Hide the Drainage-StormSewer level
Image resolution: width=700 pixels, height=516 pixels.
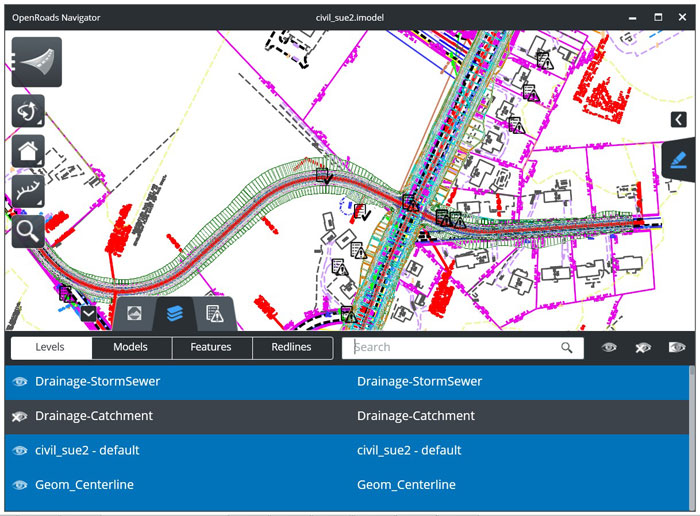pyautogui.click(x=20, y=382)
